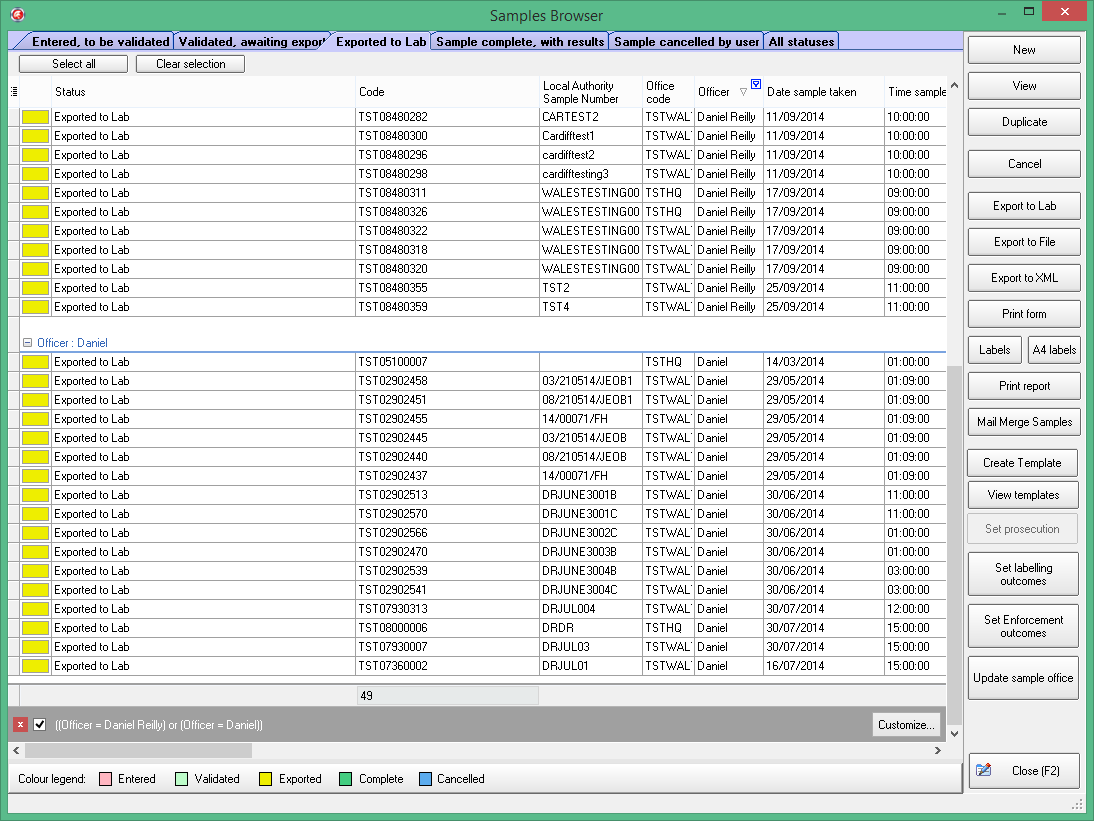1094x821 pixels.
Task: Click the sort arrow in the Officer header
Action: (x=743, y=92)
